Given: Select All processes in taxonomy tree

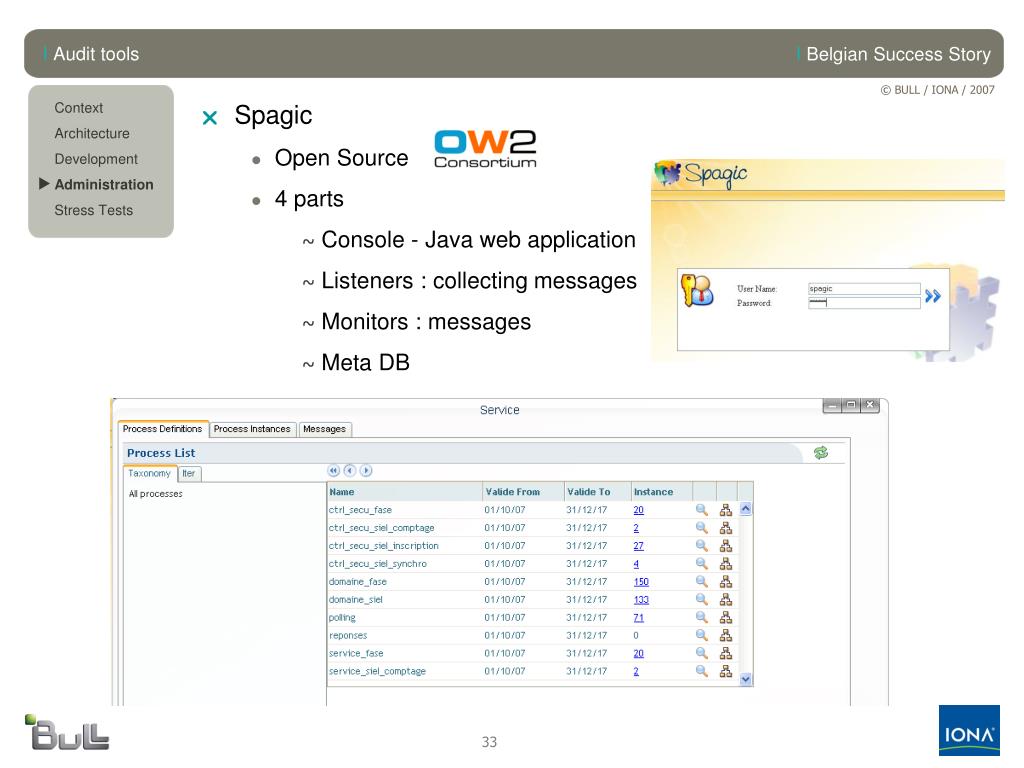Looking at the screenshot, I should [155, 494].
